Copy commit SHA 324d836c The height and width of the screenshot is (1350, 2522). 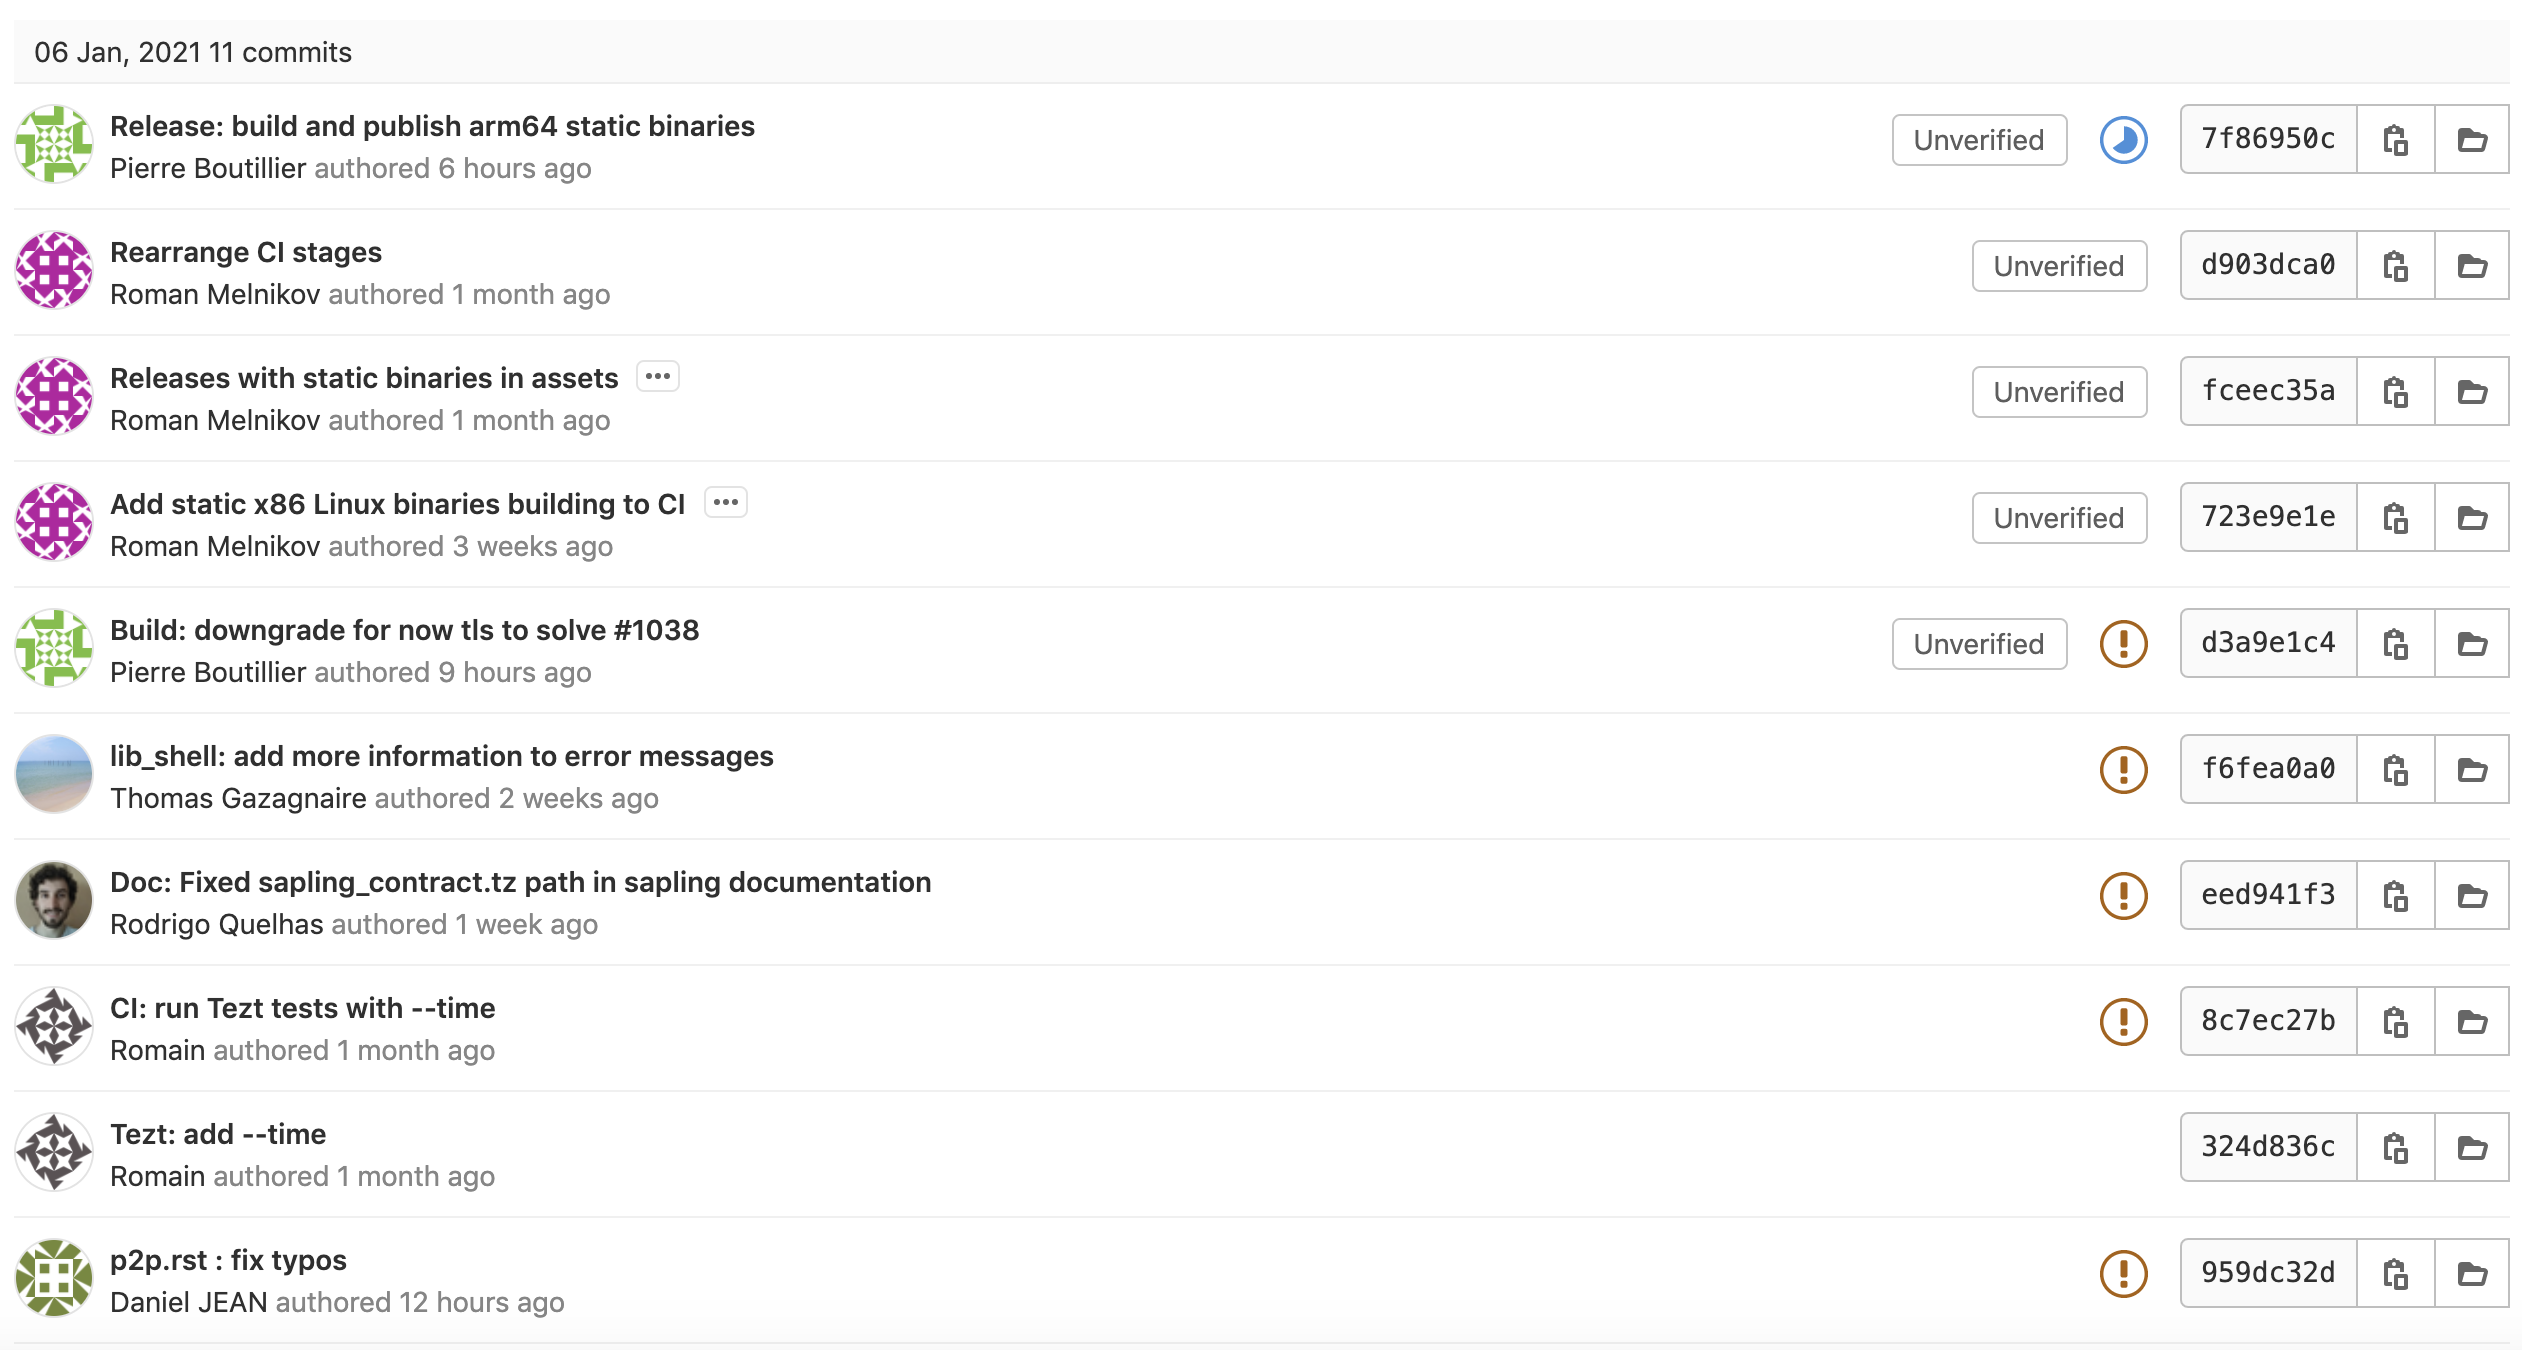click(2395, 1148)
